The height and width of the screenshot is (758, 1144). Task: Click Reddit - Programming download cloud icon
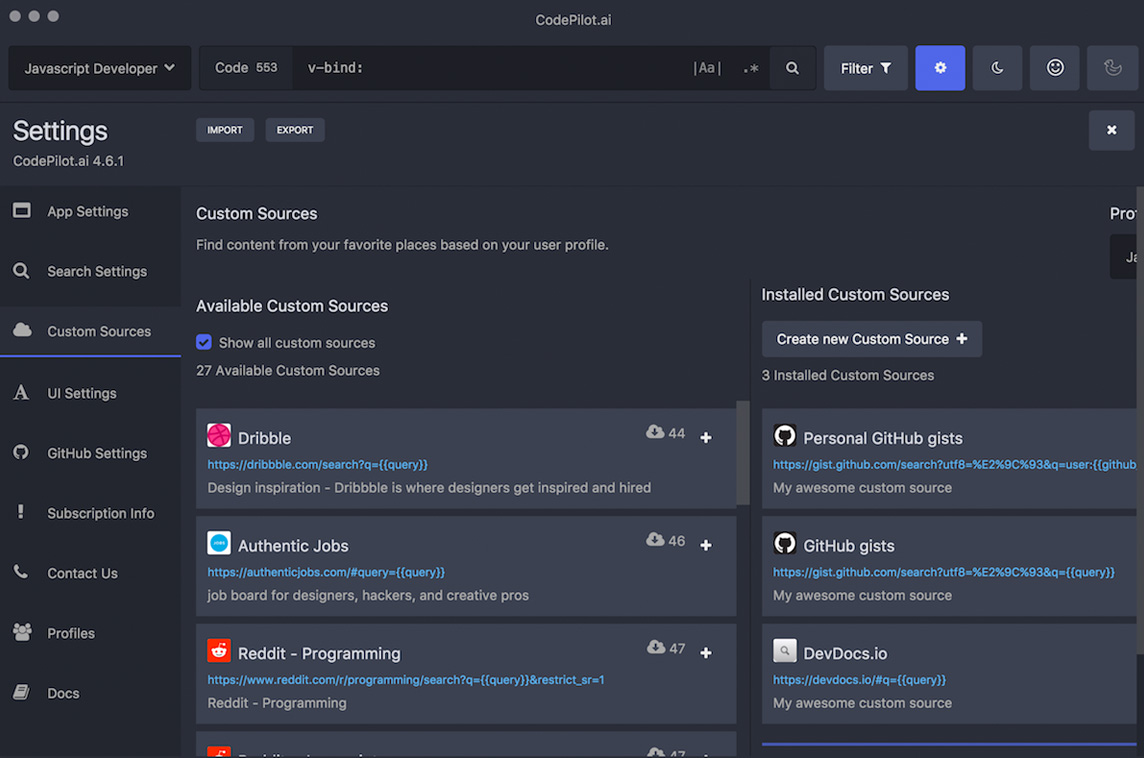[655, 647]
